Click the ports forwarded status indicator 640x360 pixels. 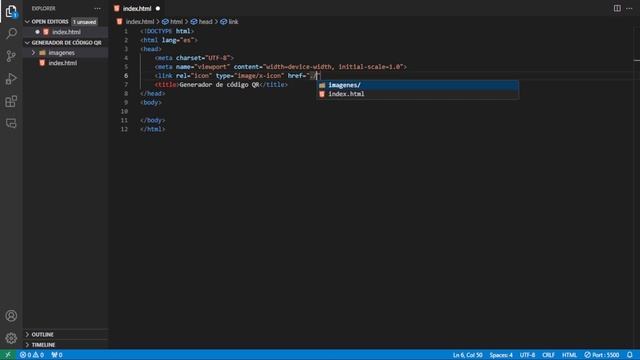pyautogui.click(x=57, y=355)
